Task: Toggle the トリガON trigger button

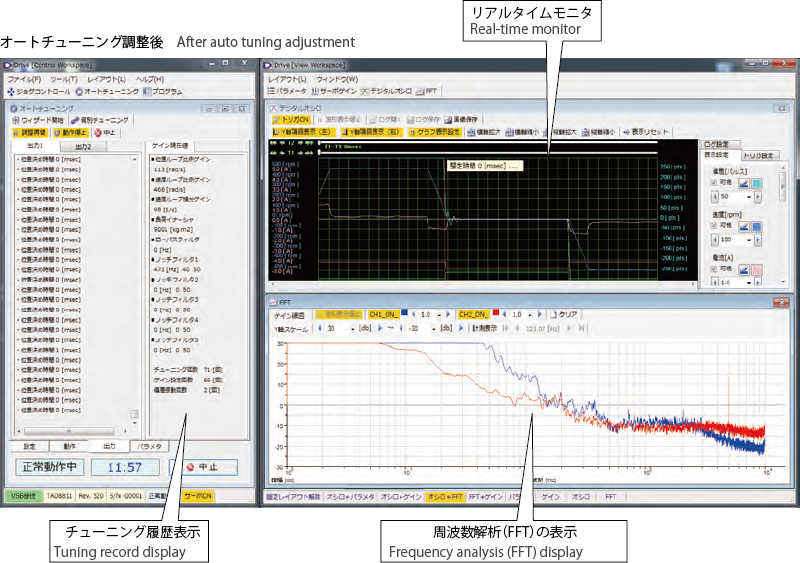Action: (292, 118)
